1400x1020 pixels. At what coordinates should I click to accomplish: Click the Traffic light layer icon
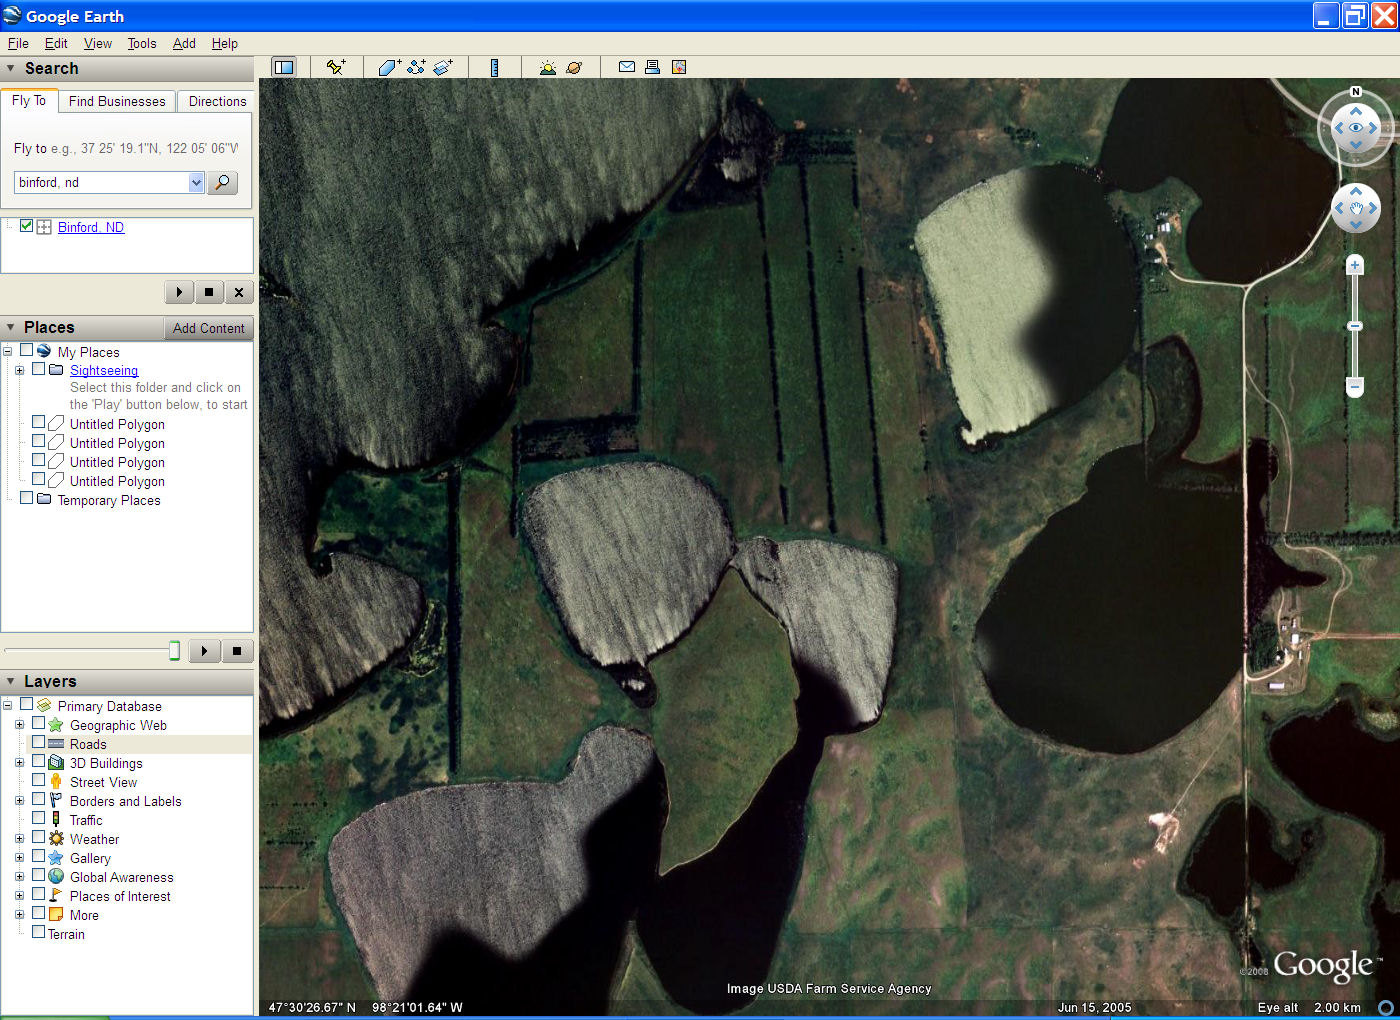pyautogui.click(x=56, y=819)
